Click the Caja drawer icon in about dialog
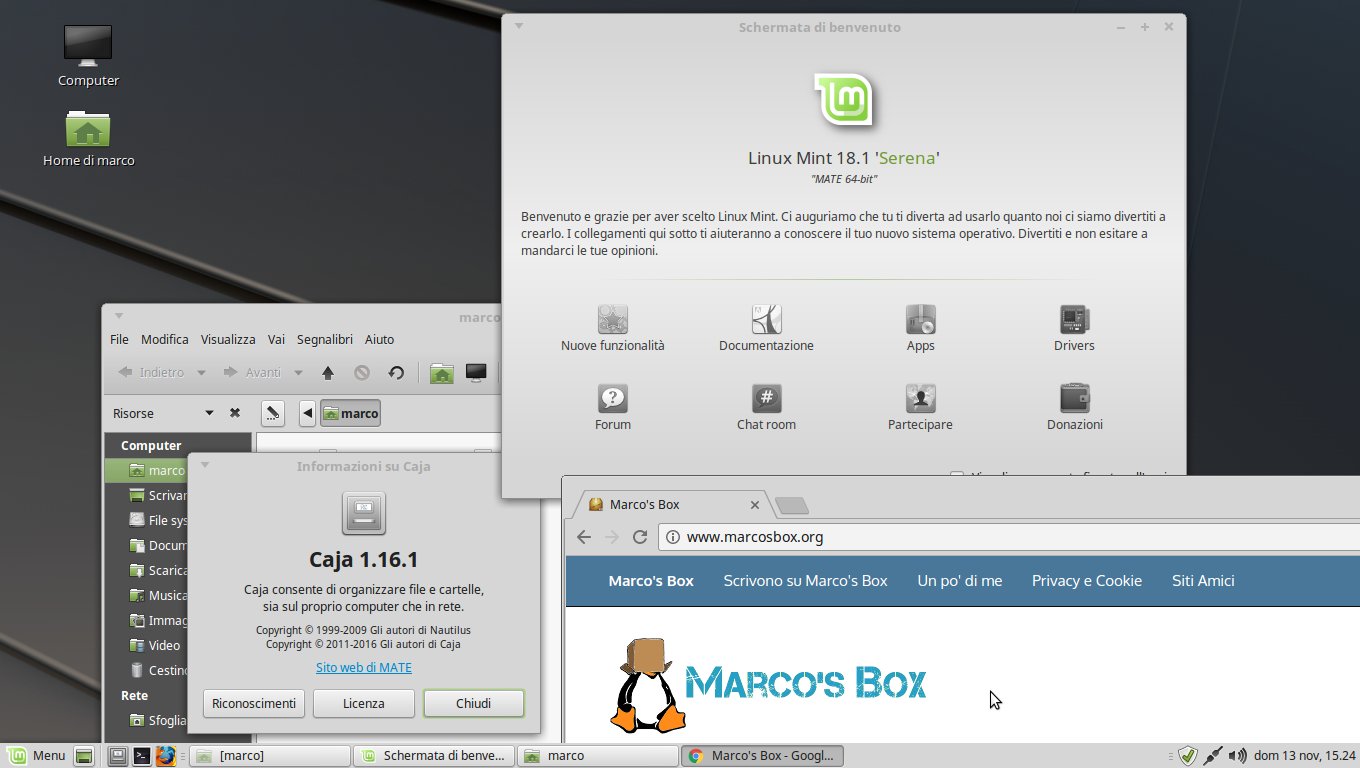 [x=364, y=514]
